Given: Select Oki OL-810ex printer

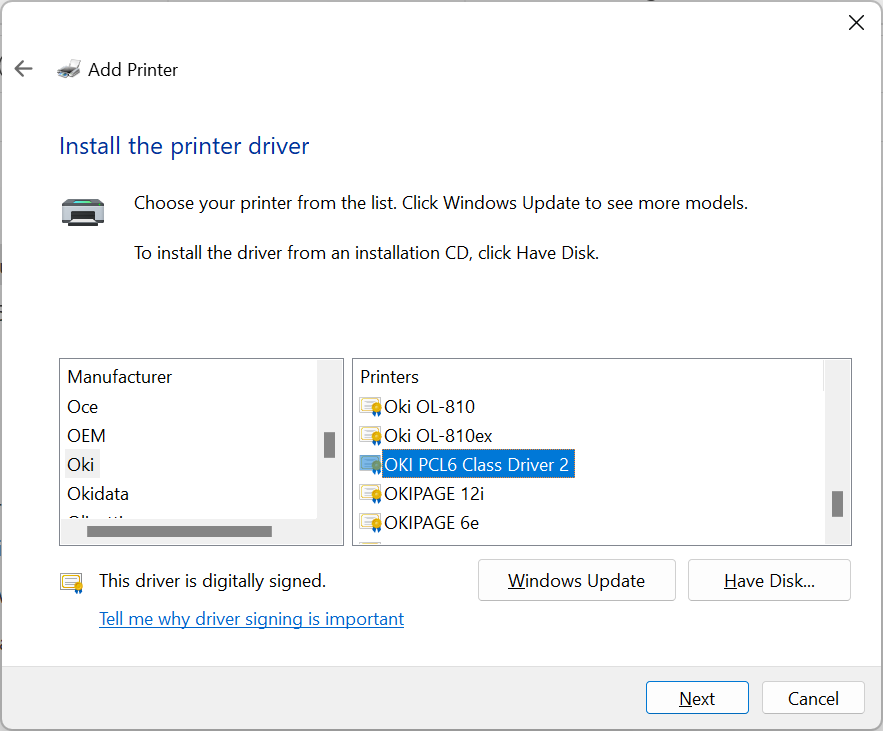Looking at the screenshot, I should pos(438,435).
